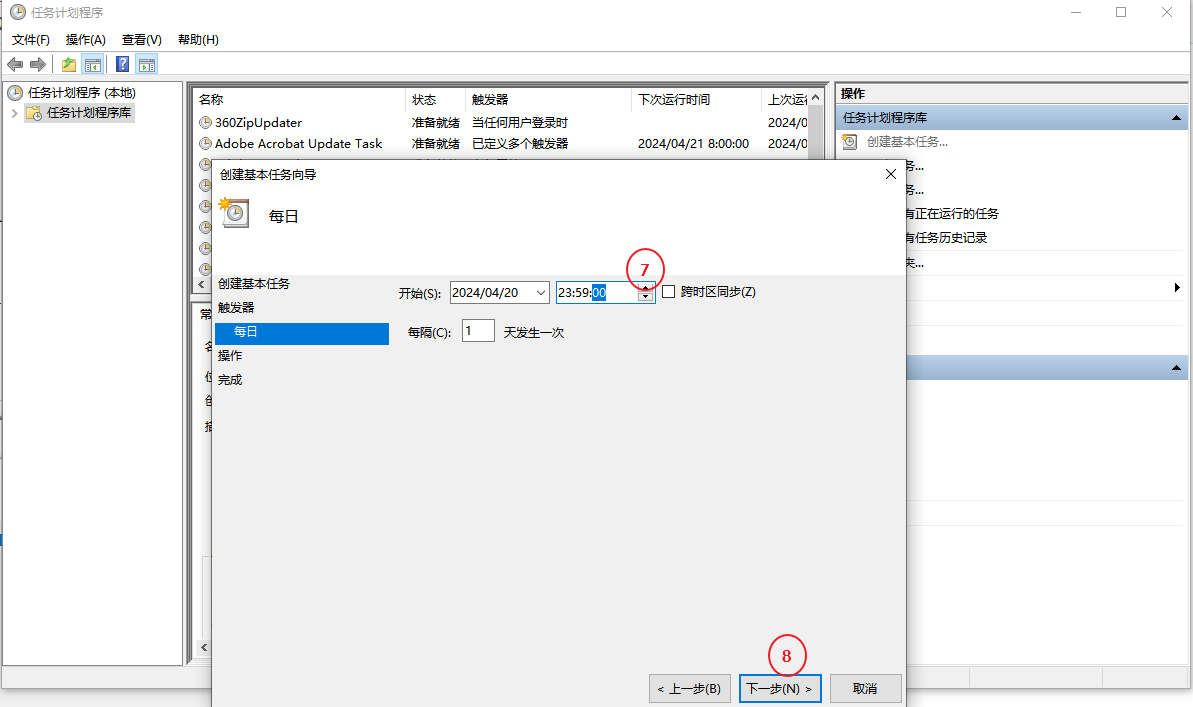Screen dimensions: 1193x707
Task: Click the '2024/04/21 8:00:00' next run cell
Action: pyautogui.click(x=693, y=144)
